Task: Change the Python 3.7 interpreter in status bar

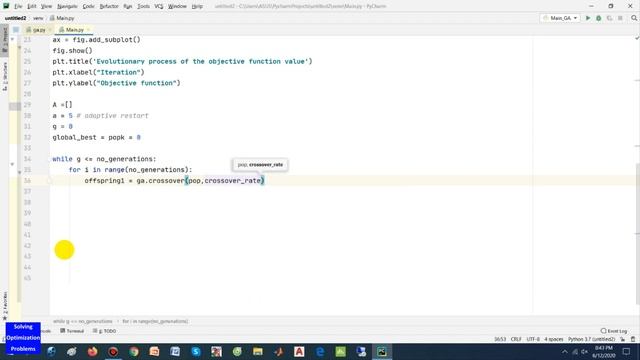Action: coord(591,339)
